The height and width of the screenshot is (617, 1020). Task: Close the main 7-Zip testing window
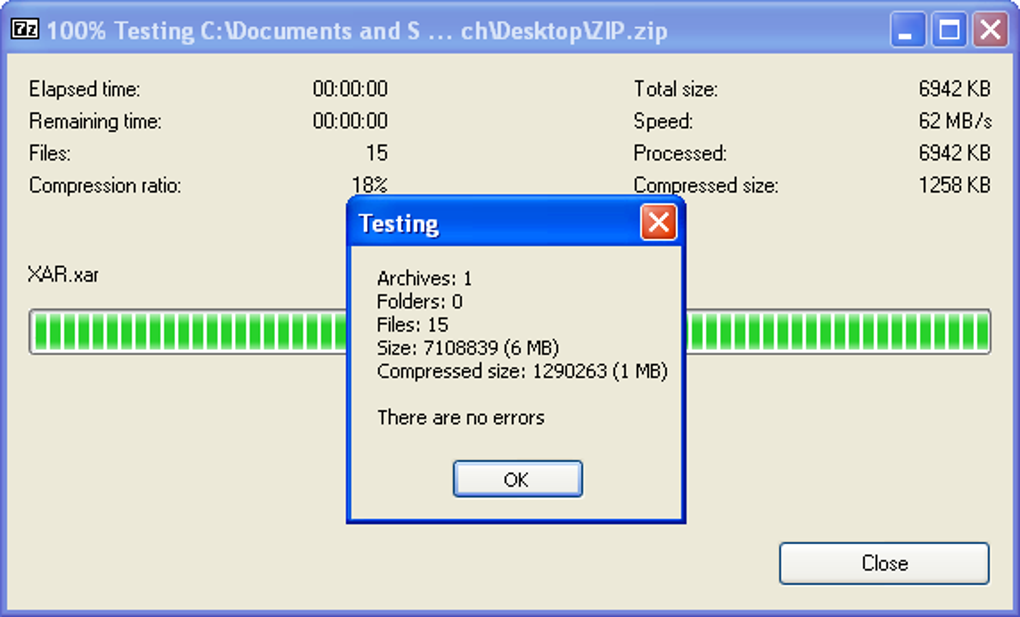tap(990, 30)
